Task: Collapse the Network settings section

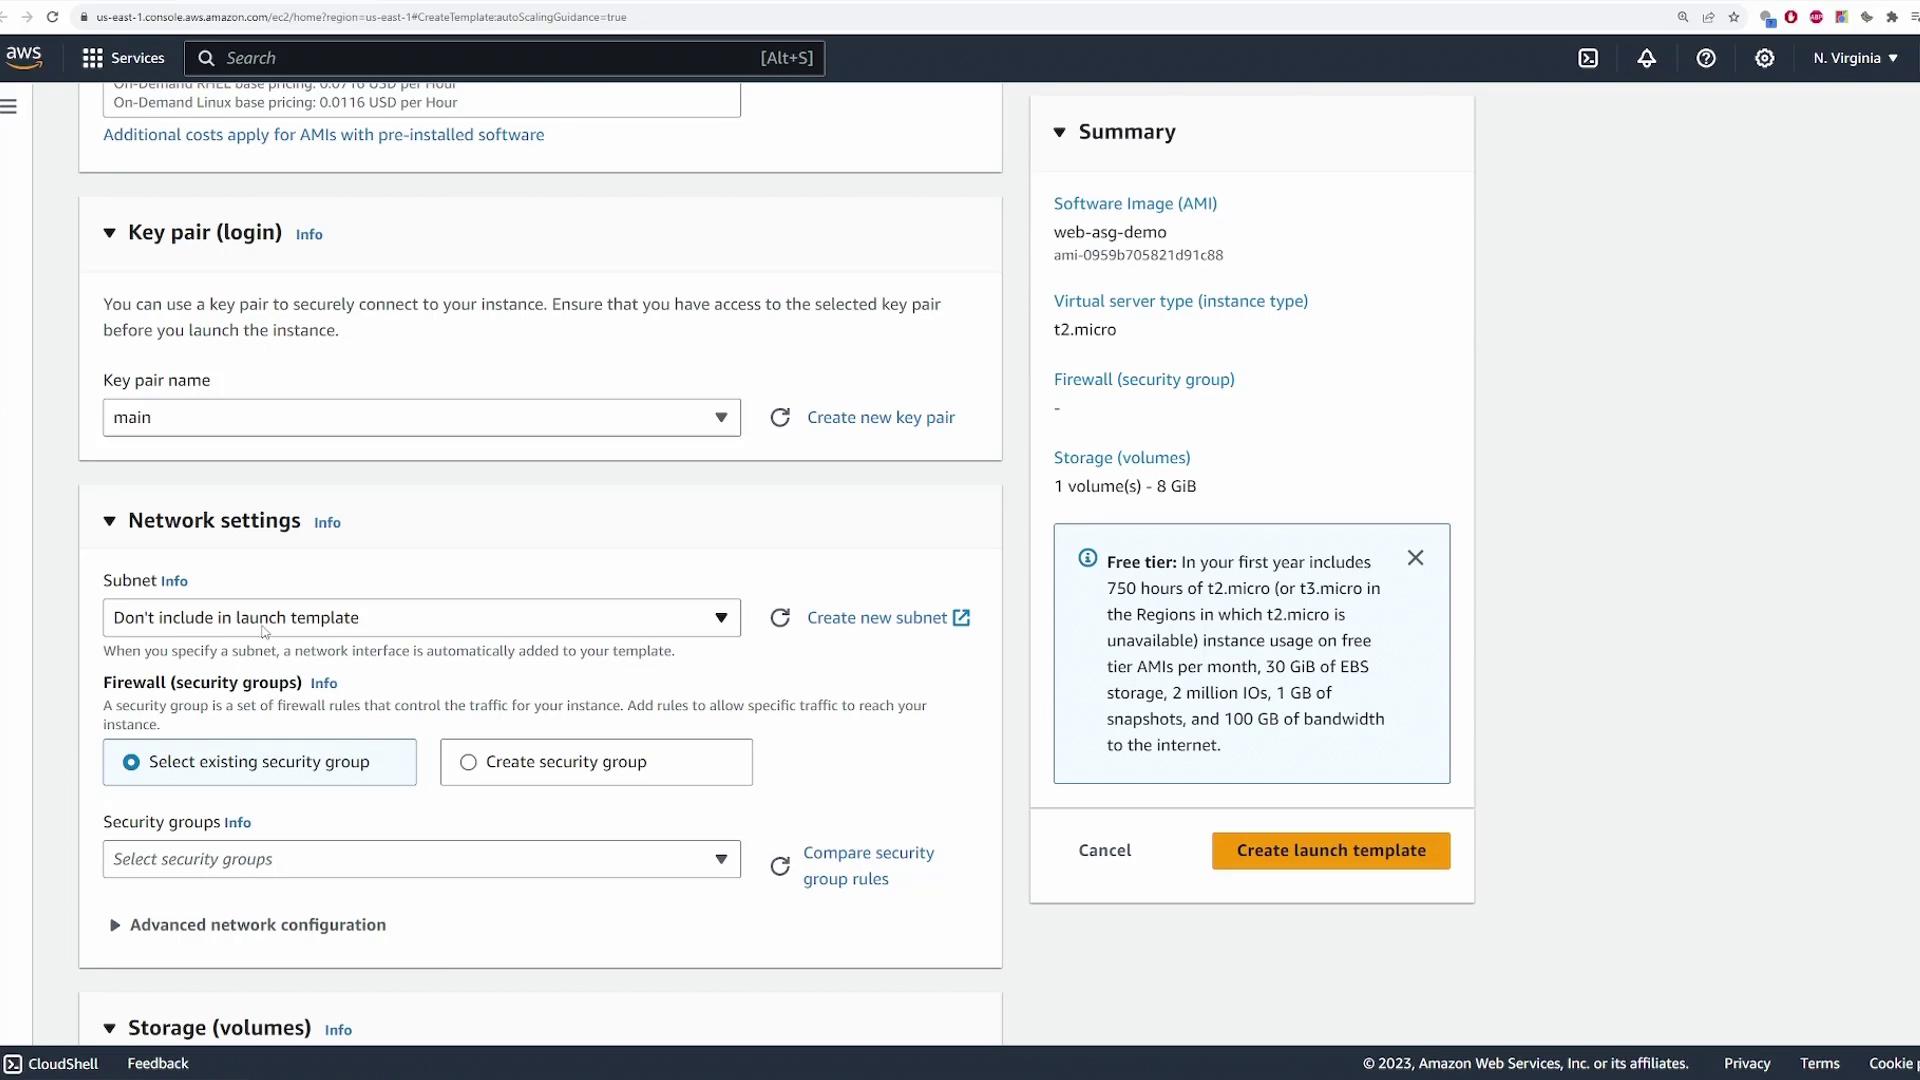Action: [x=110, y=521]
